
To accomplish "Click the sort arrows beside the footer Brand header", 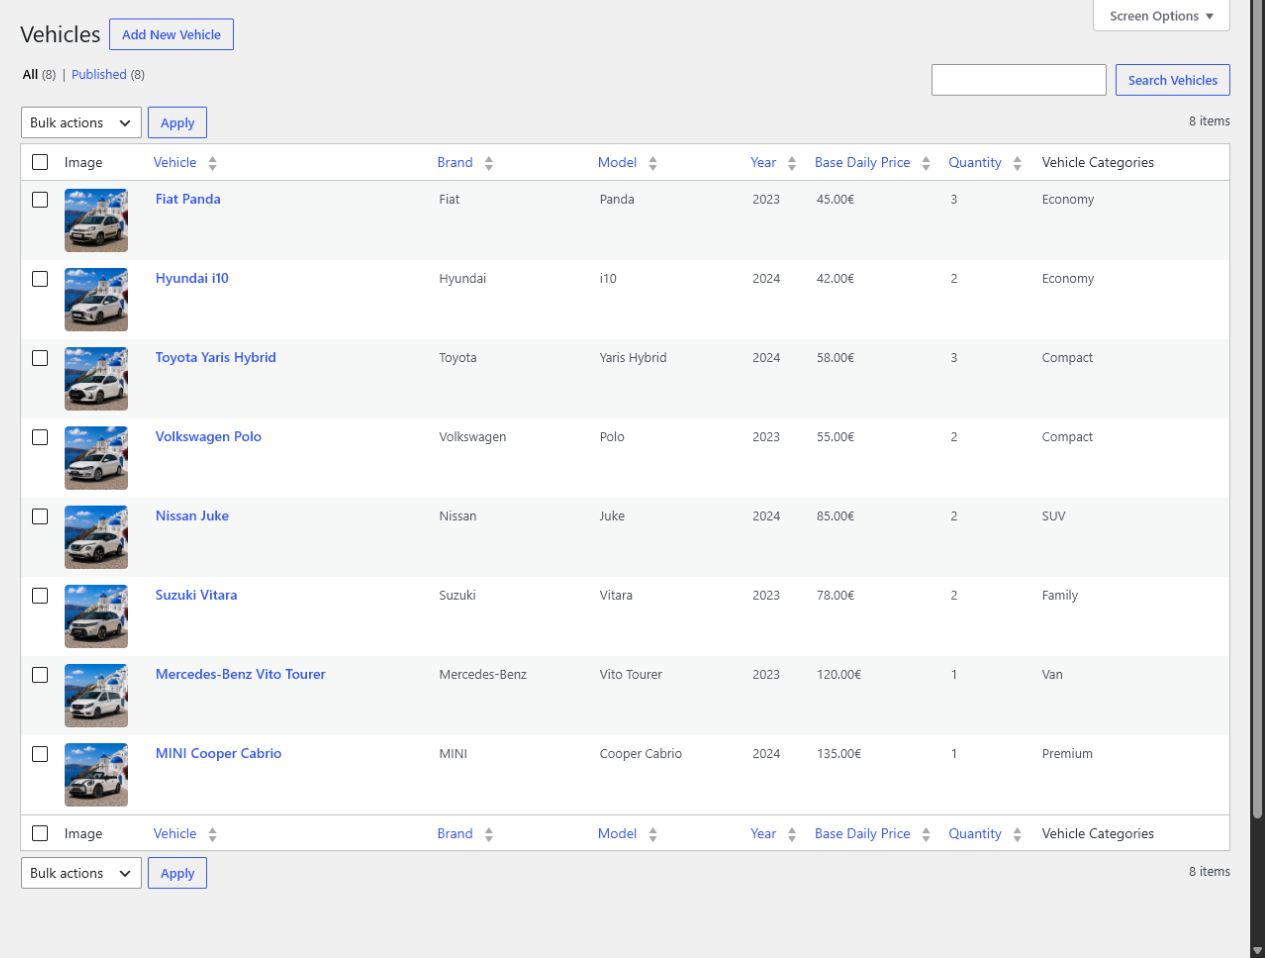I will (x=489, y=834).
